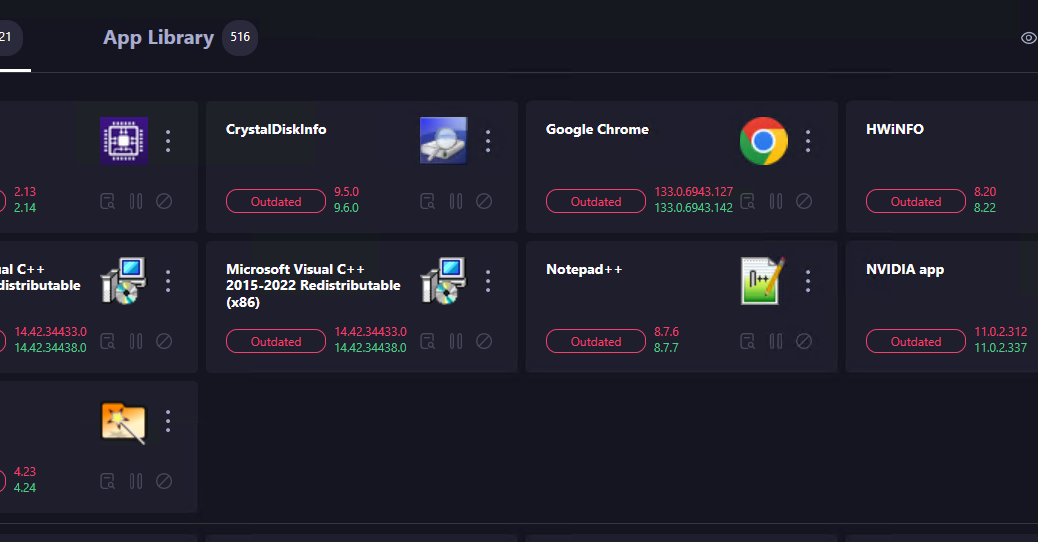Click the HWiNFO card title

tap(894, 129)
